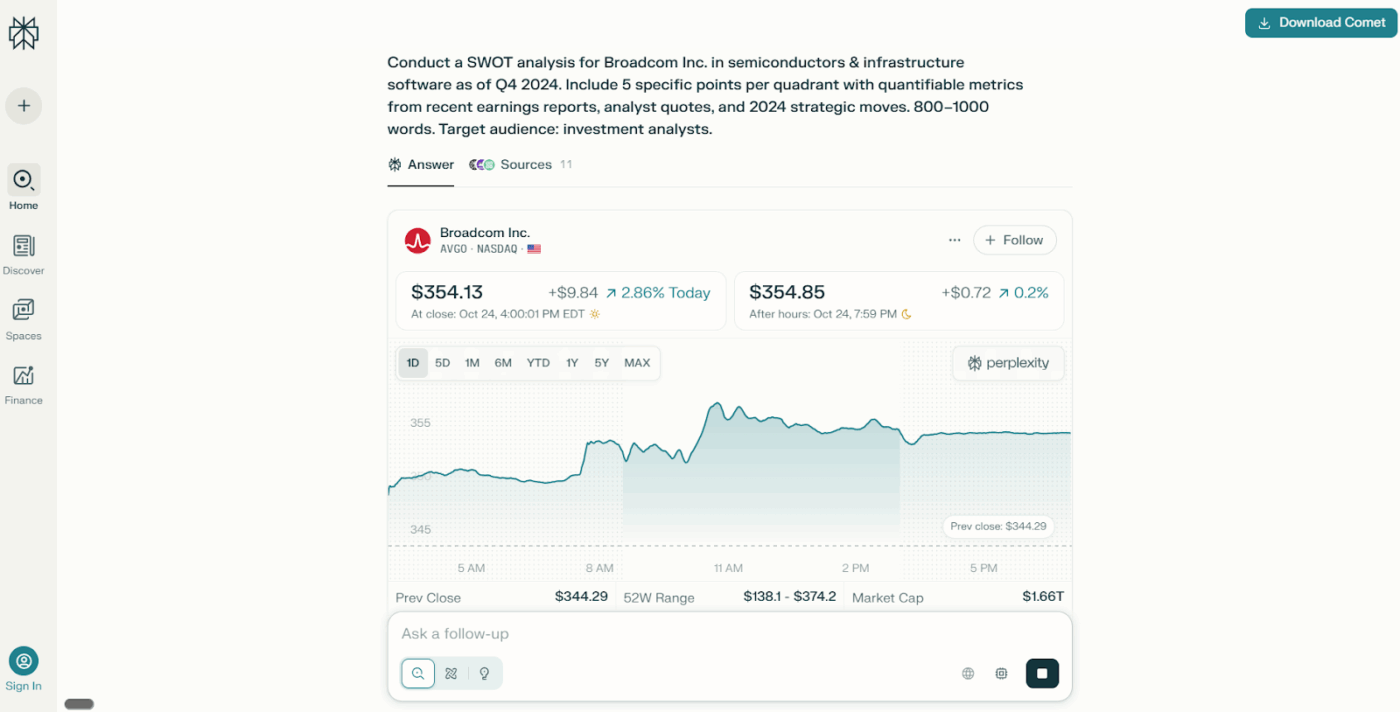Select the Answer tab

pos(421,165)
